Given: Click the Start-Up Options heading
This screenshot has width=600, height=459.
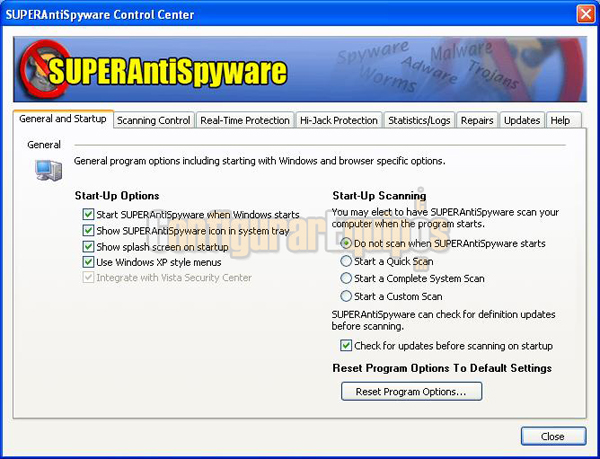Looking at the screenshot, I should click(117, 195).
